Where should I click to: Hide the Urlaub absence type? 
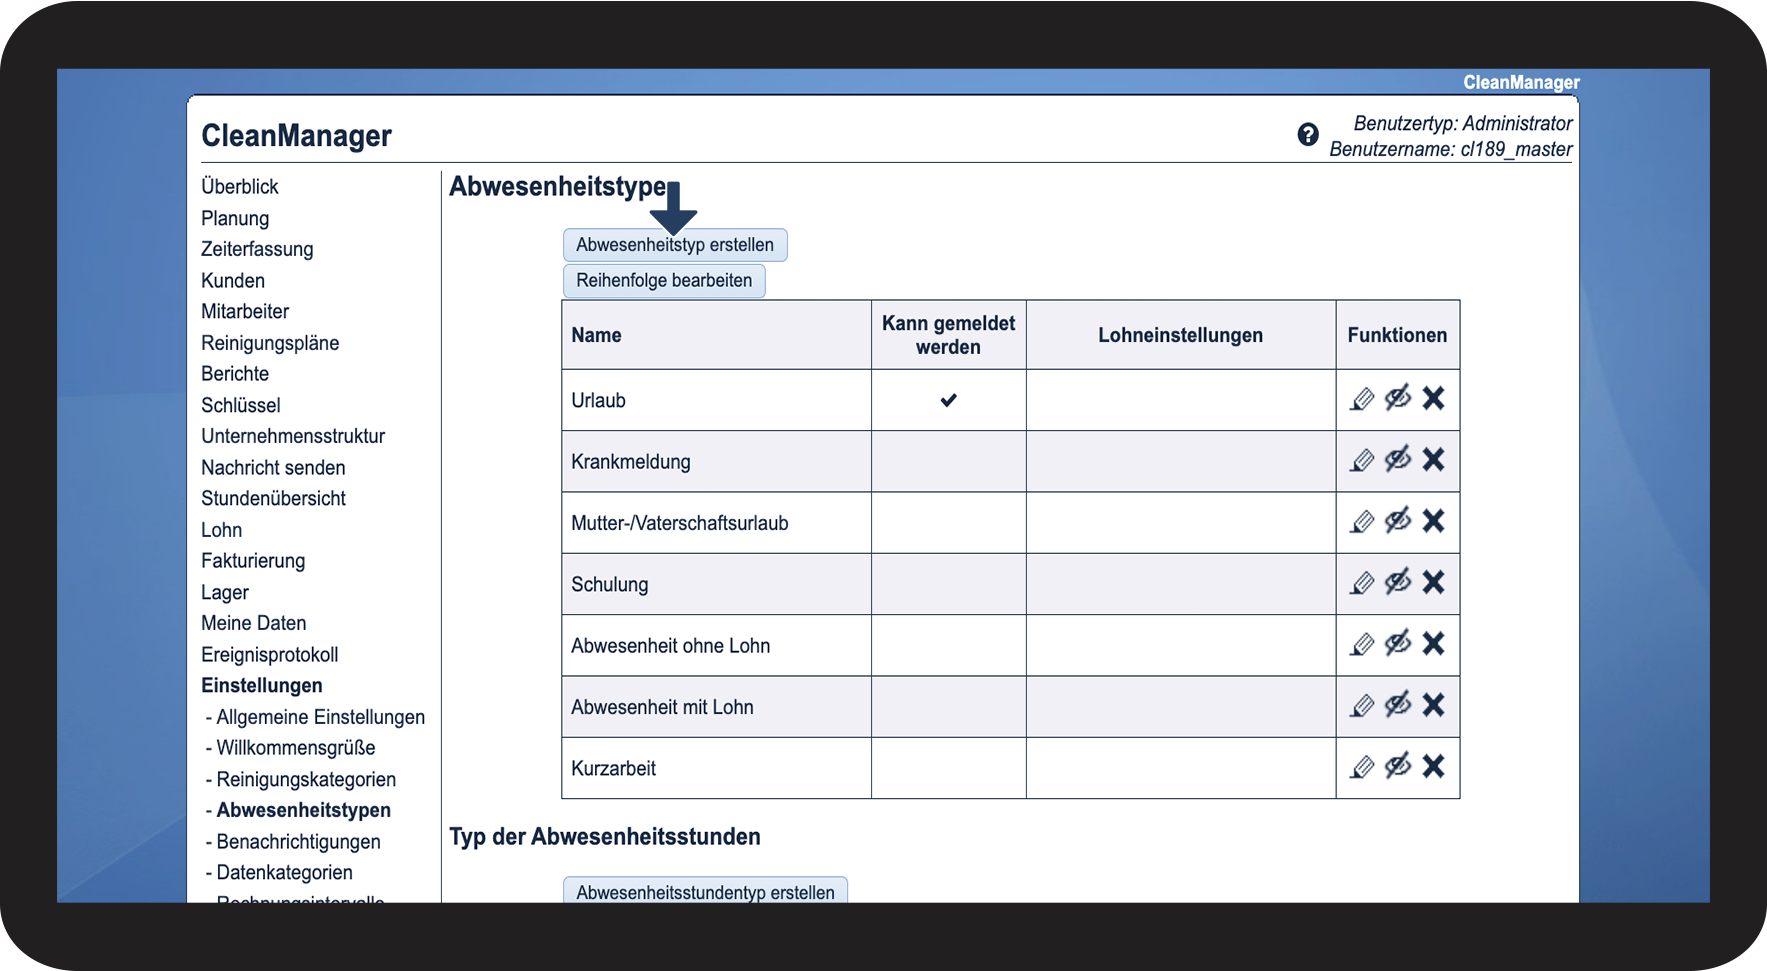click(1398, 397)
